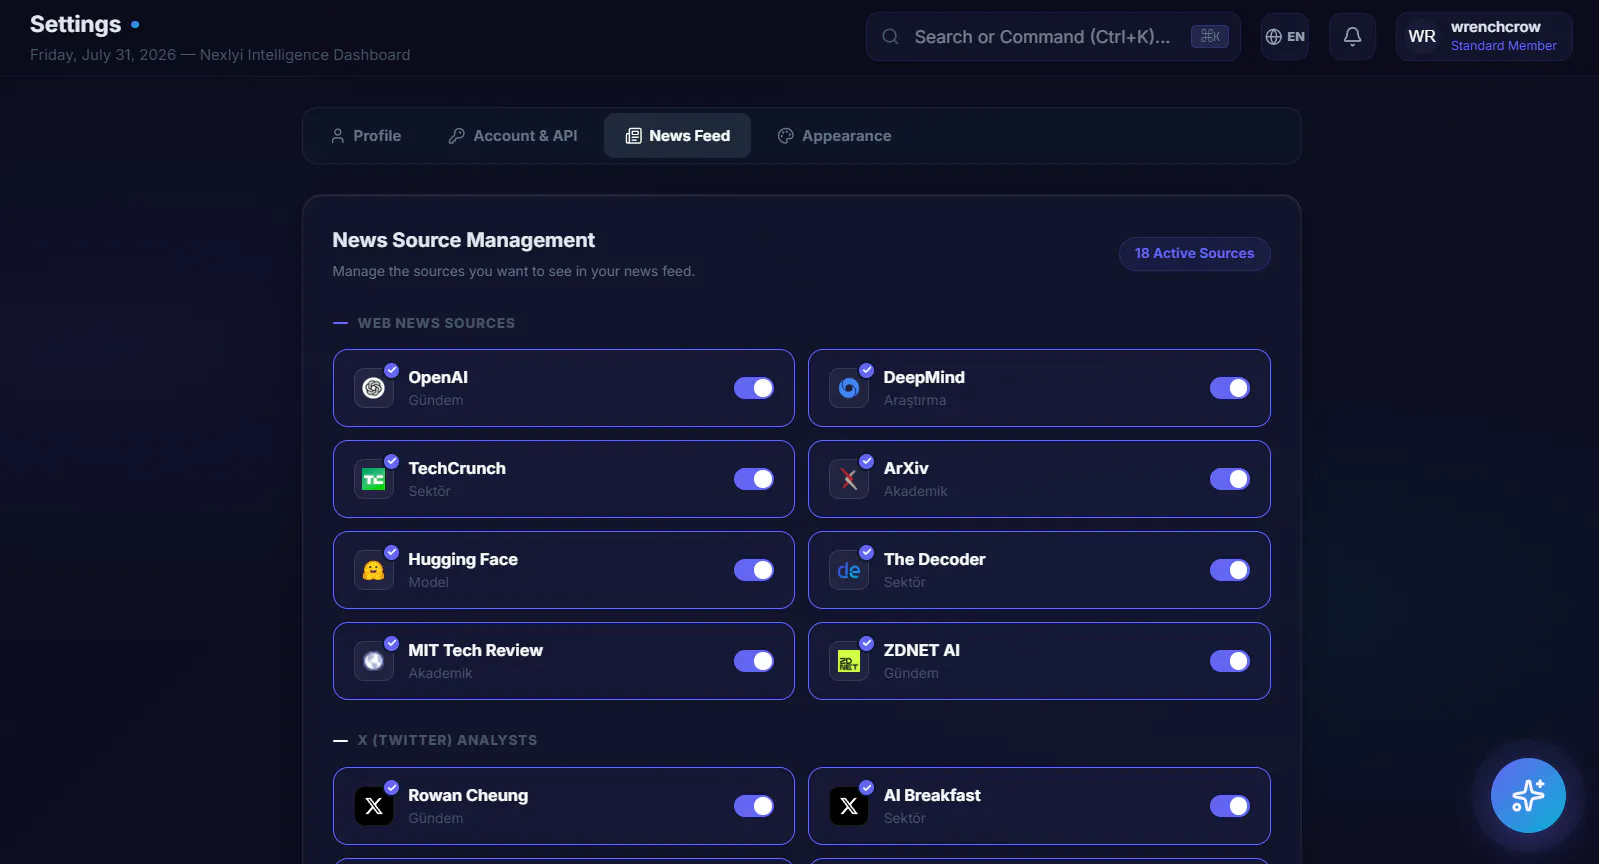The image size is (1599, 864).
Task: Toggle the MIT Tech Review source
Action: coord(754,661)
